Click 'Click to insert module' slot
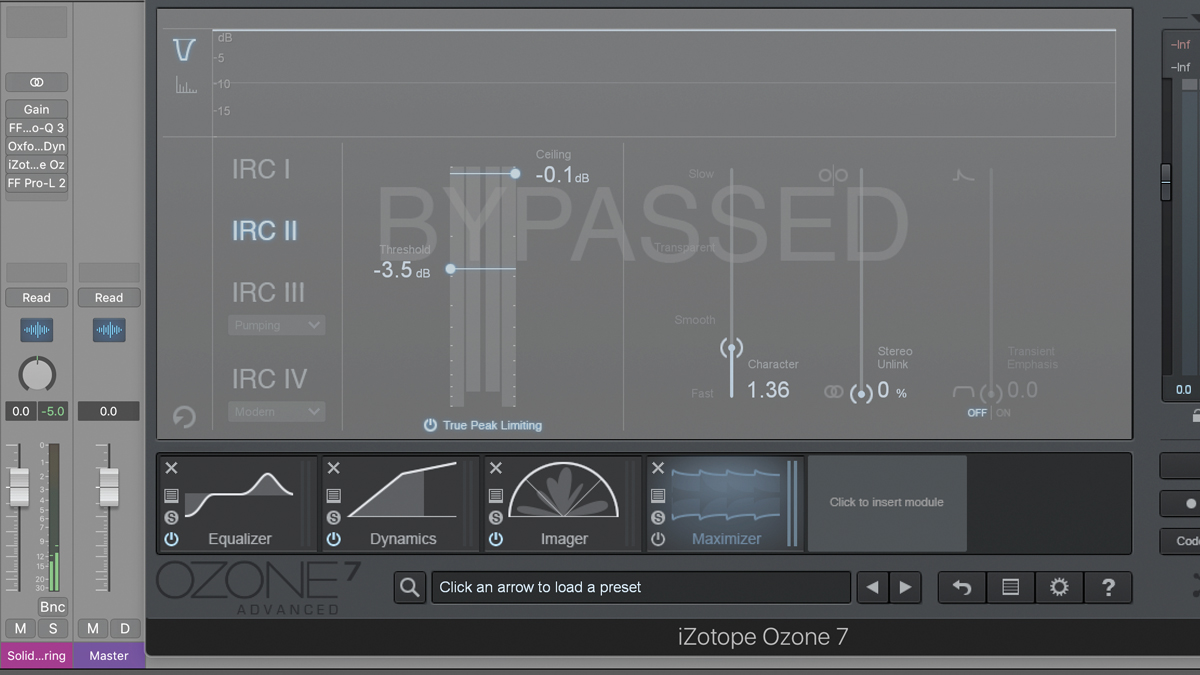 tap(887, 503)
